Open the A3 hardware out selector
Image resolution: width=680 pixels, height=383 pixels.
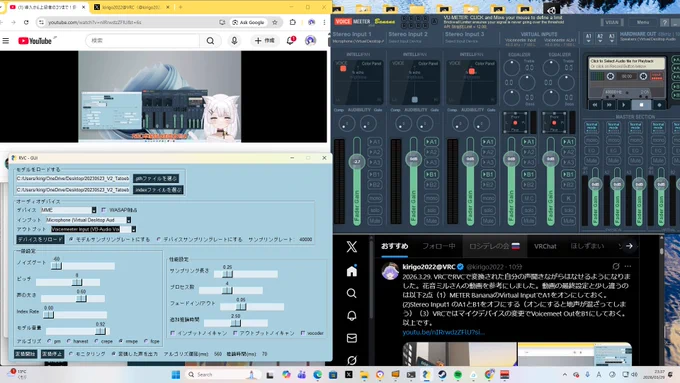(x=611, y=38)
